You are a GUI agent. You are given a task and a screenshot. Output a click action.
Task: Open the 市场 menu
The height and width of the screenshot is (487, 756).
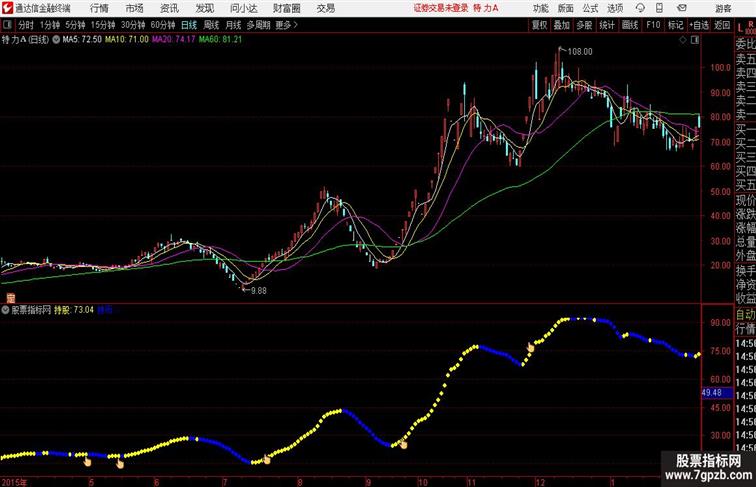coord(134,8)
